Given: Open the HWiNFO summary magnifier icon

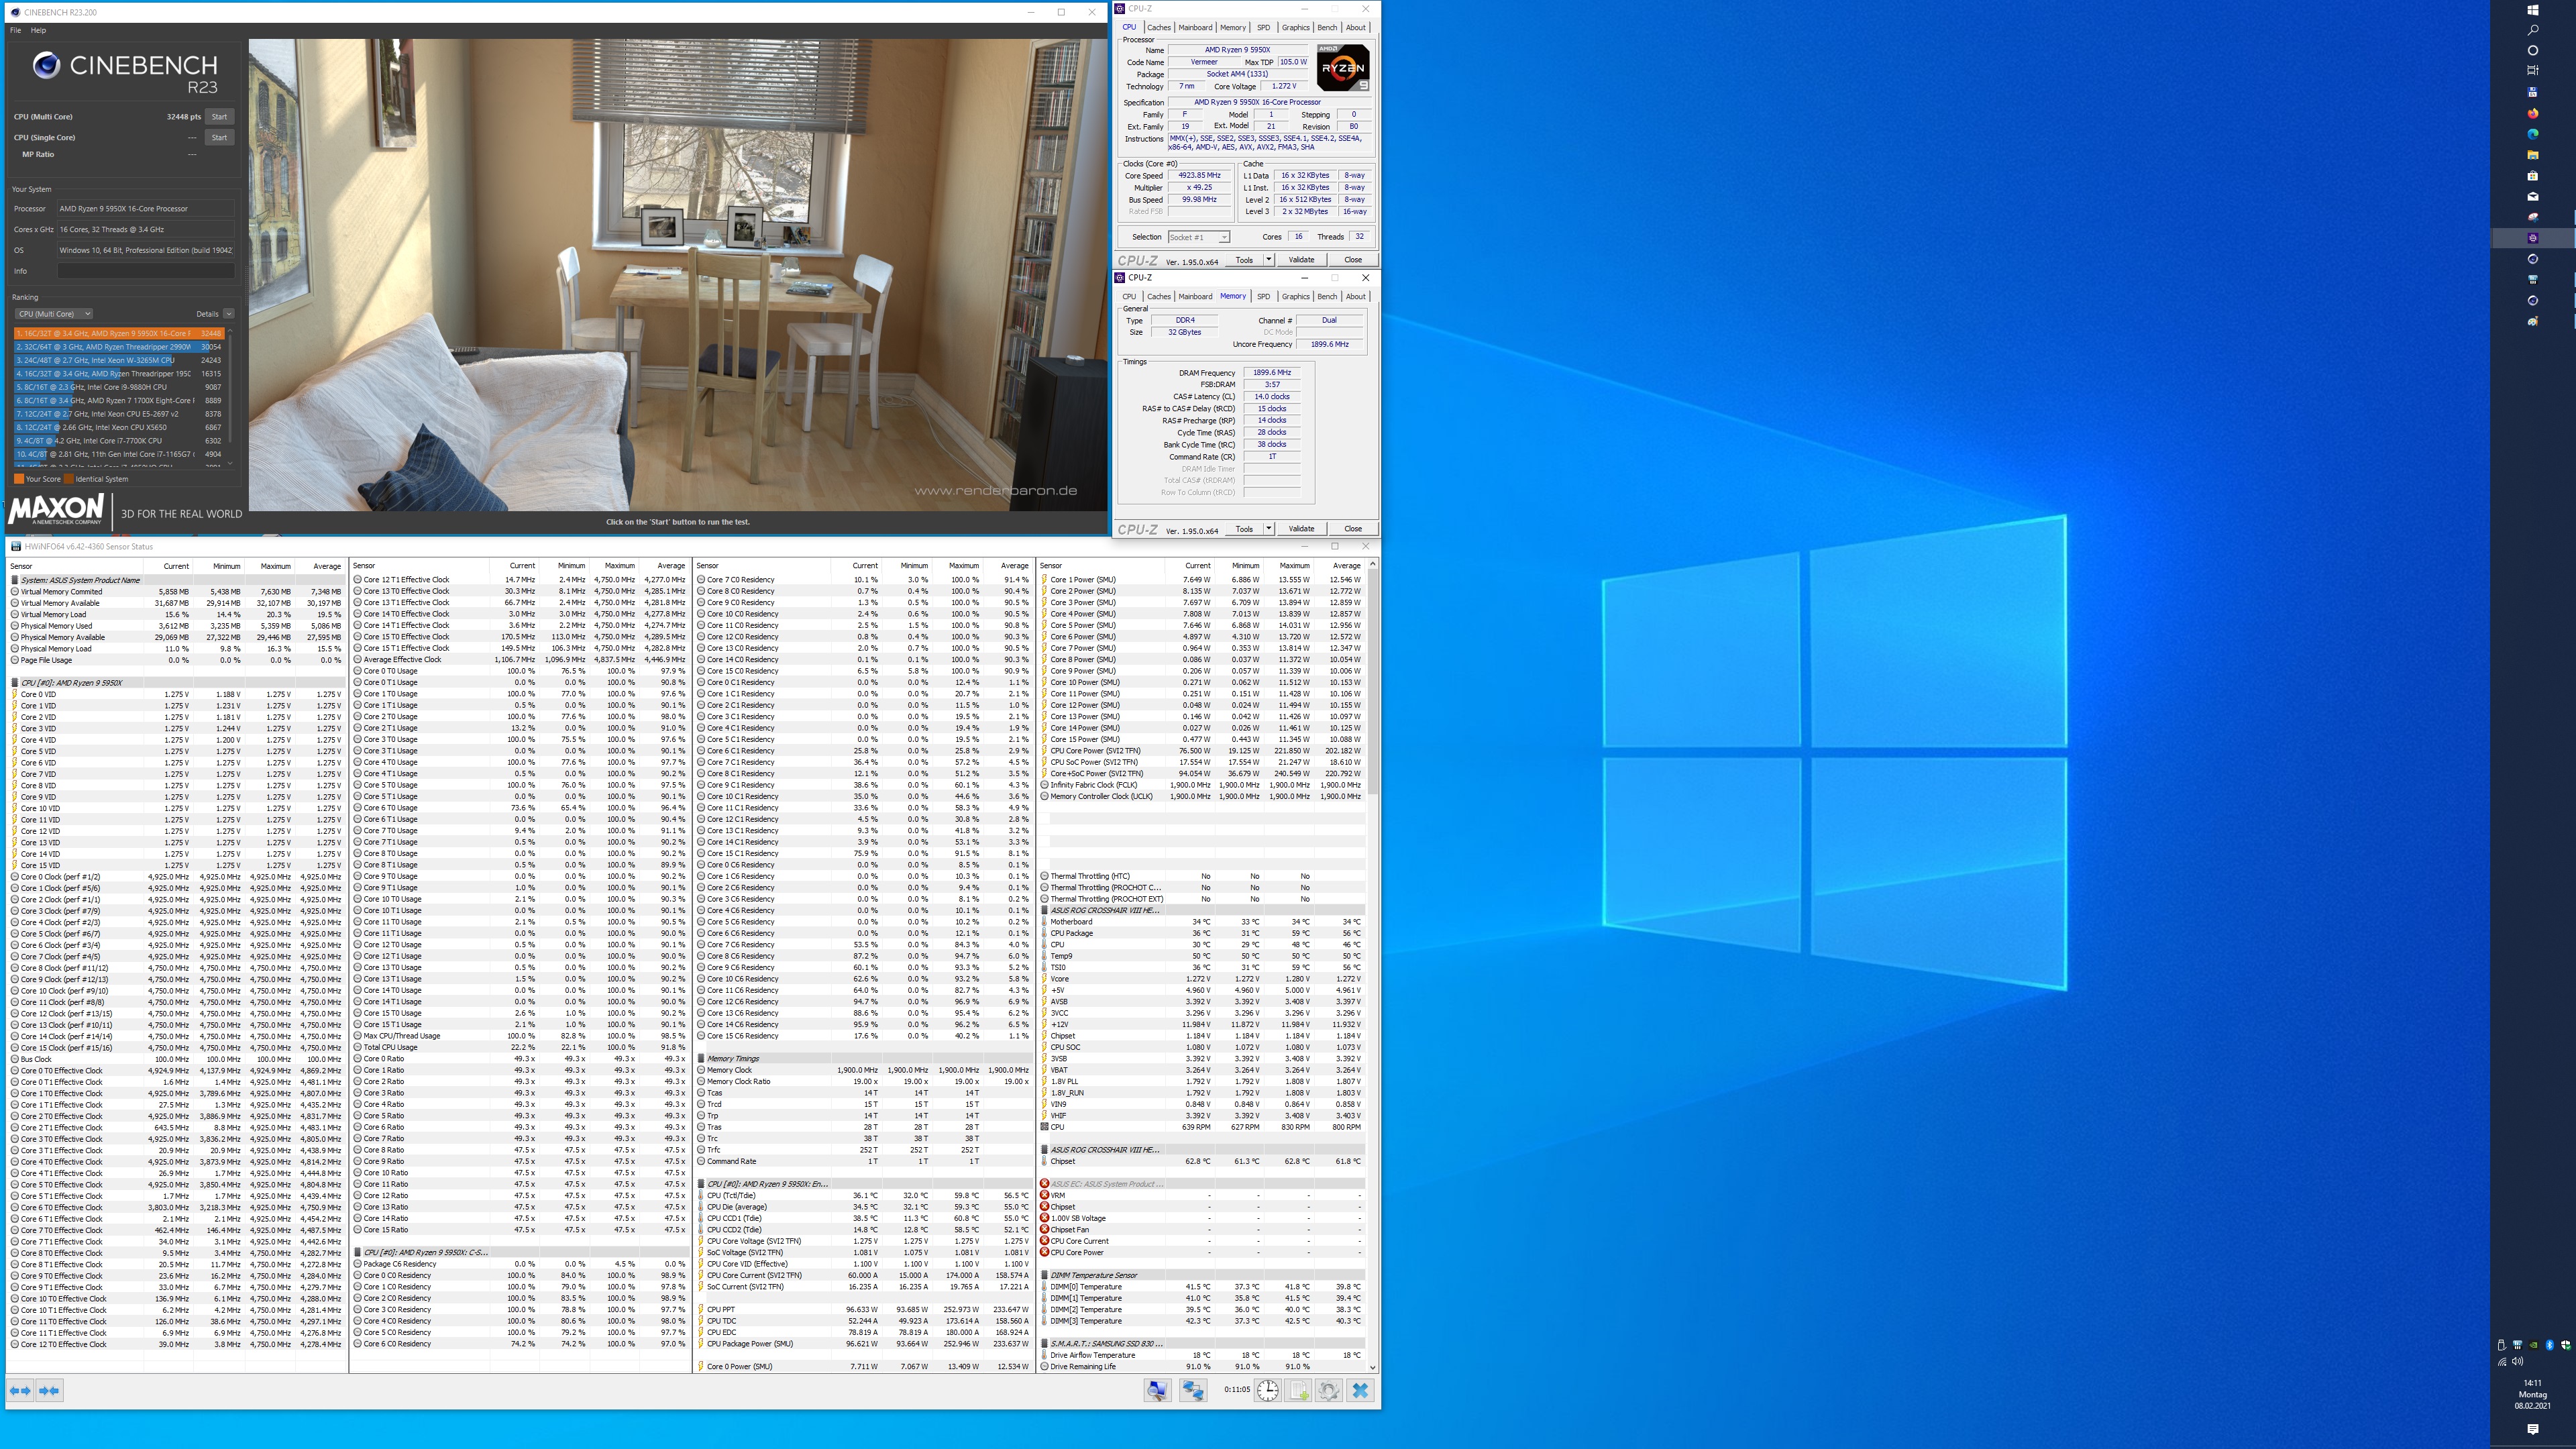Looking at the screenshot, I should coord(1157,1390).
